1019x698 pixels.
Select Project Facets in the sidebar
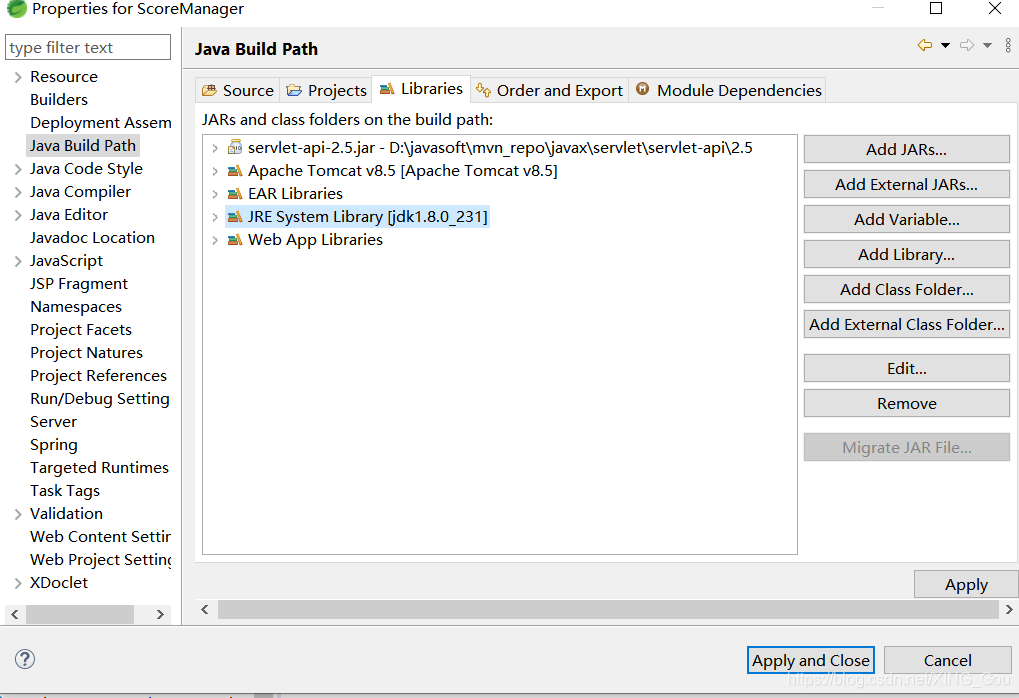81,330
